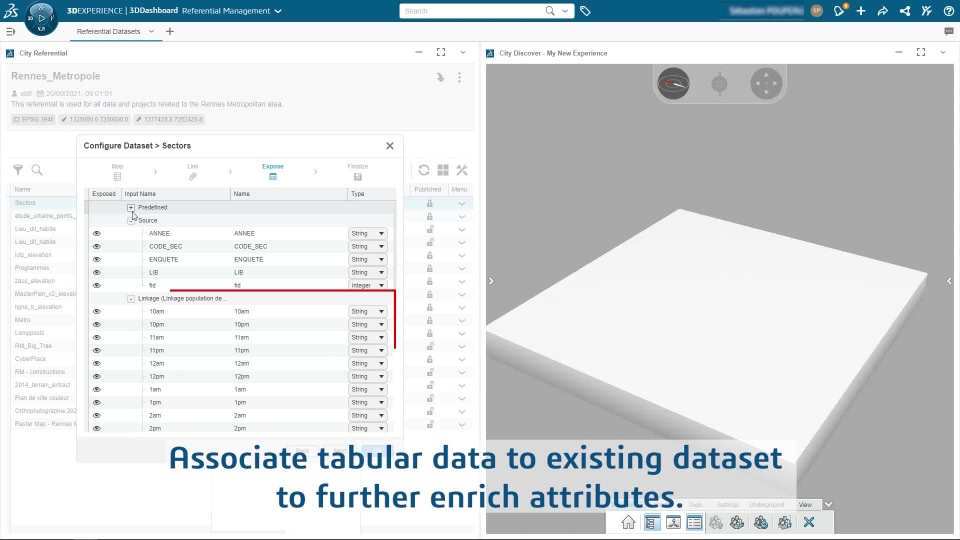Toggle exposure eye for 12am

pyautogui.click(x=97, y=364)
